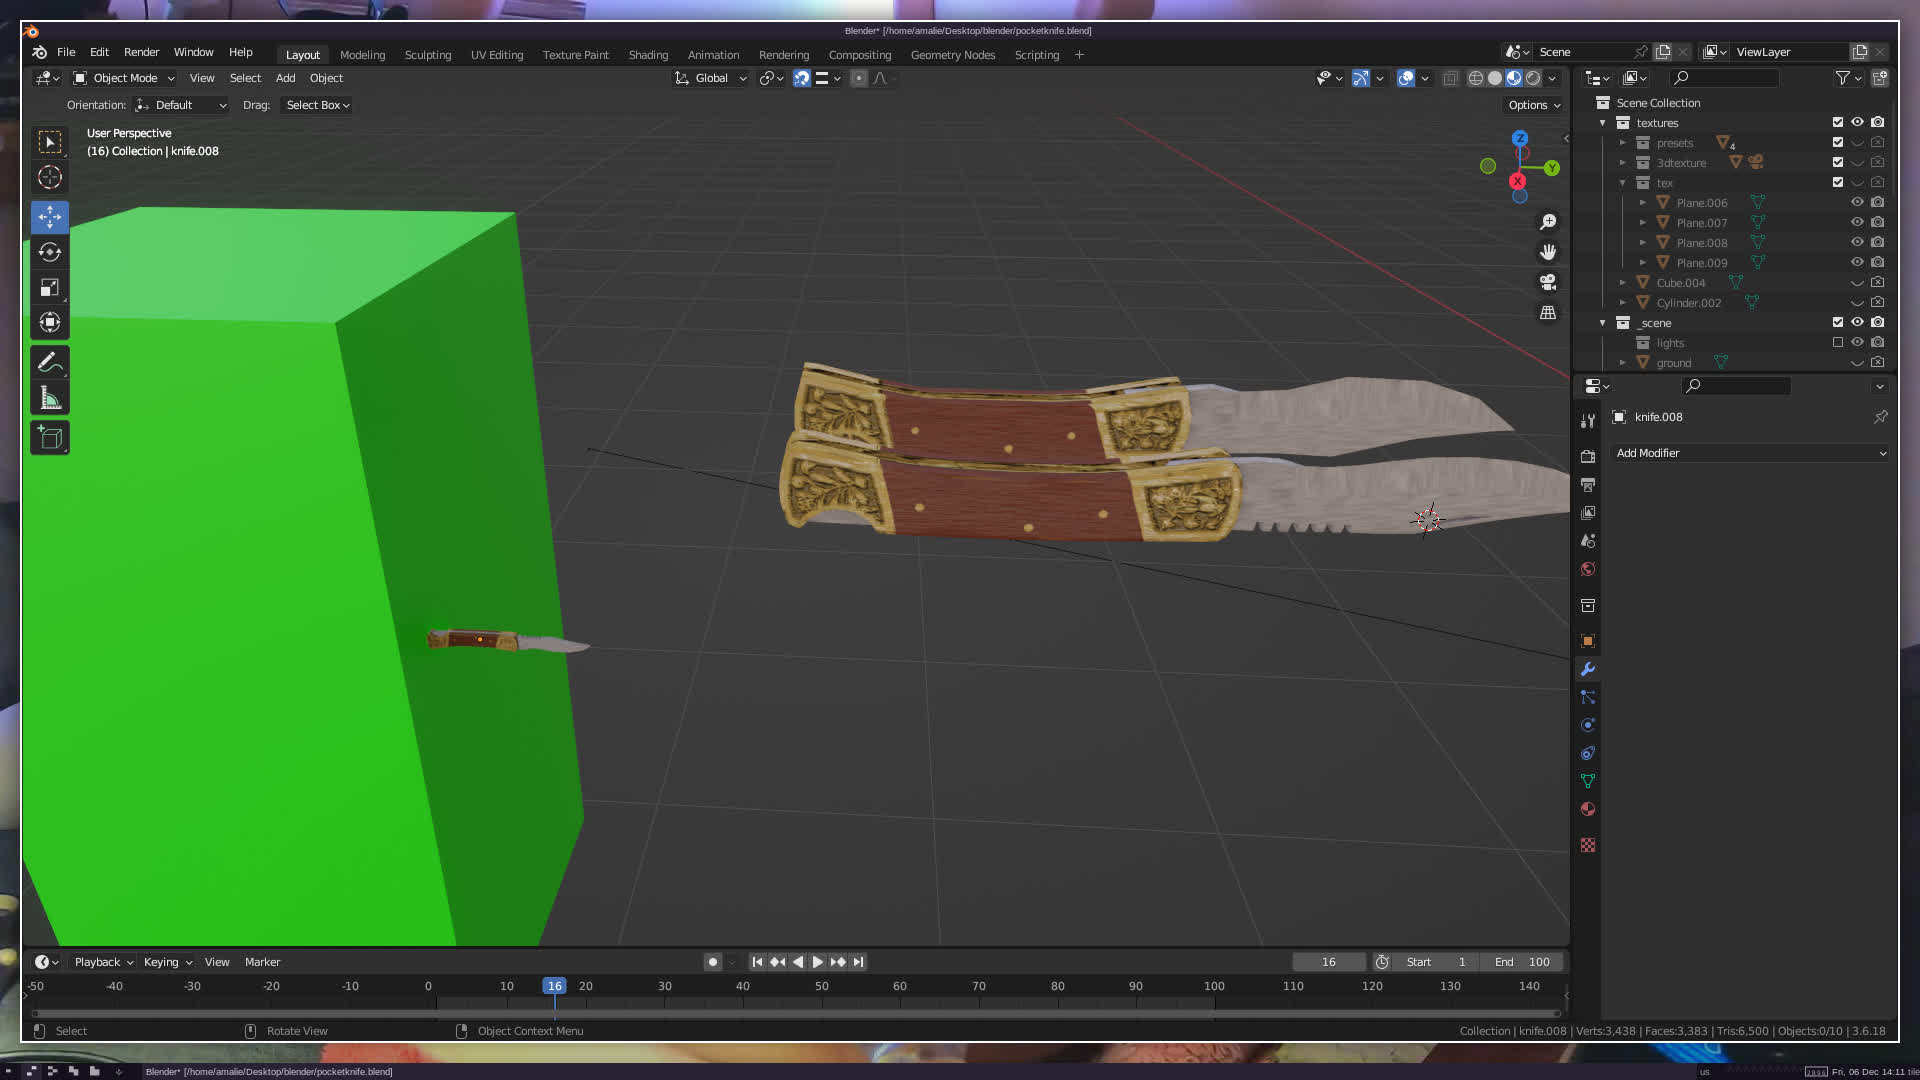Toggle camera view icon in viewport
The width and height of the screenshot is (1920, 1080).
click(x=1548, y=282)
